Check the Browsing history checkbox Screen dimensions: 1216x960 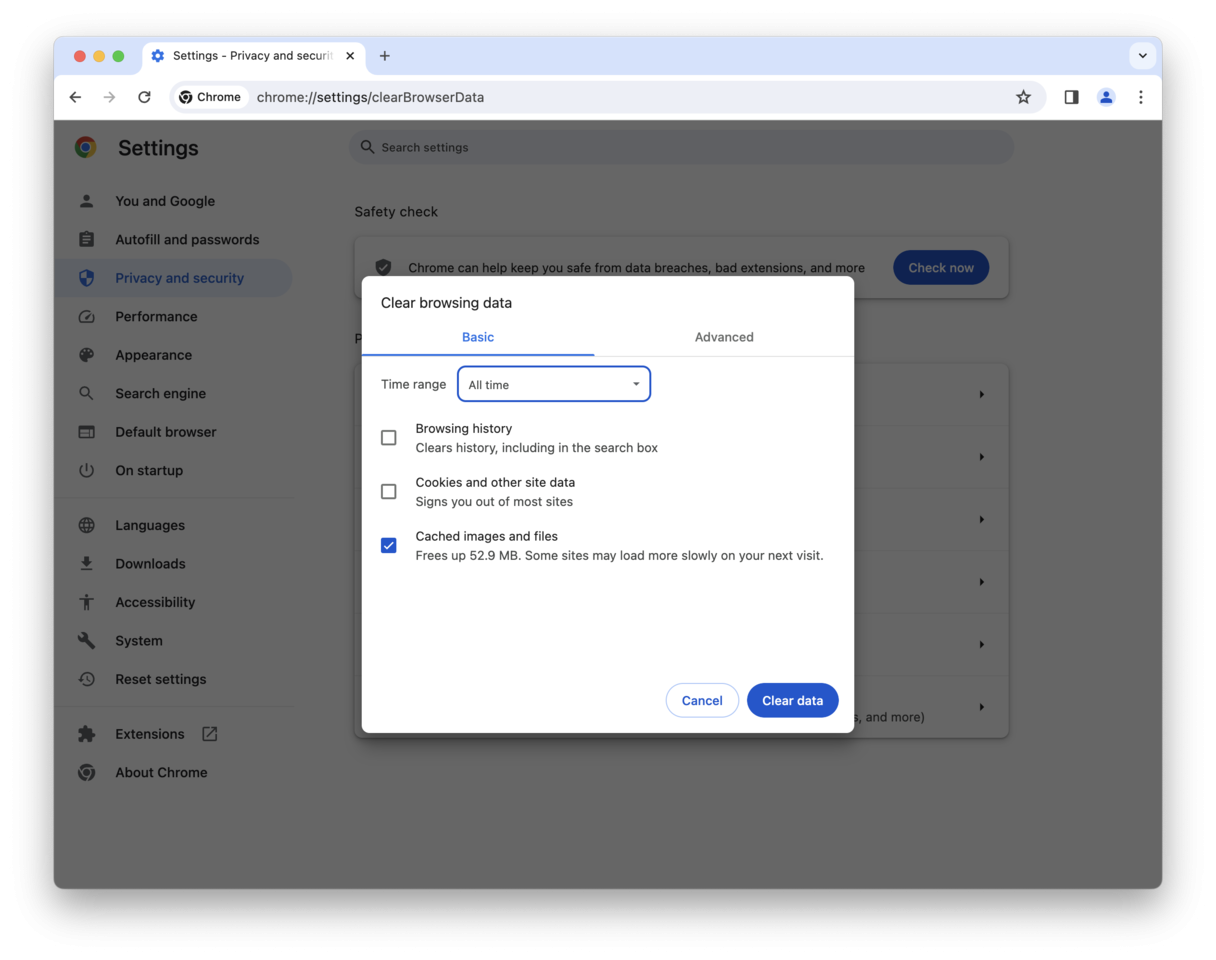pos(388,437)
